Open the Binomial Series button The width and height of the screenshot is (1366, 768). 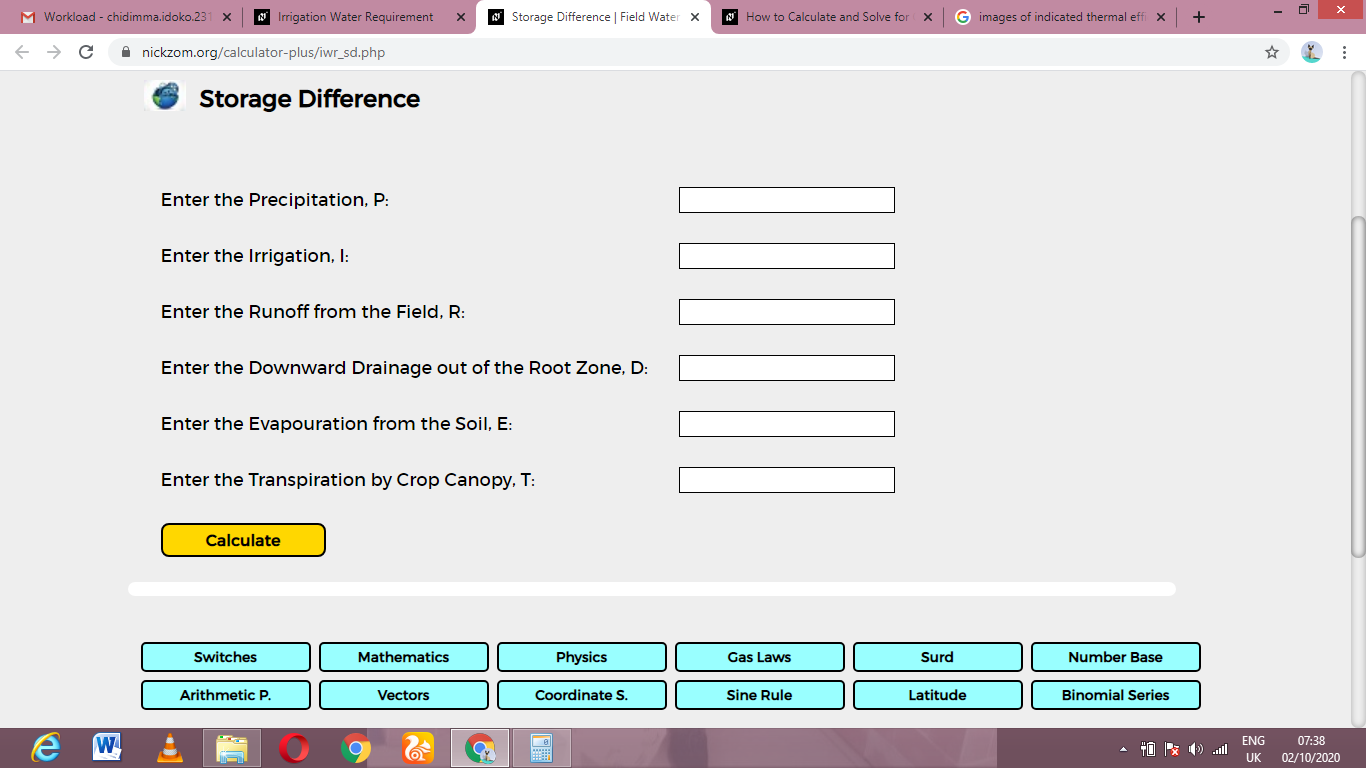[1116, 695]
